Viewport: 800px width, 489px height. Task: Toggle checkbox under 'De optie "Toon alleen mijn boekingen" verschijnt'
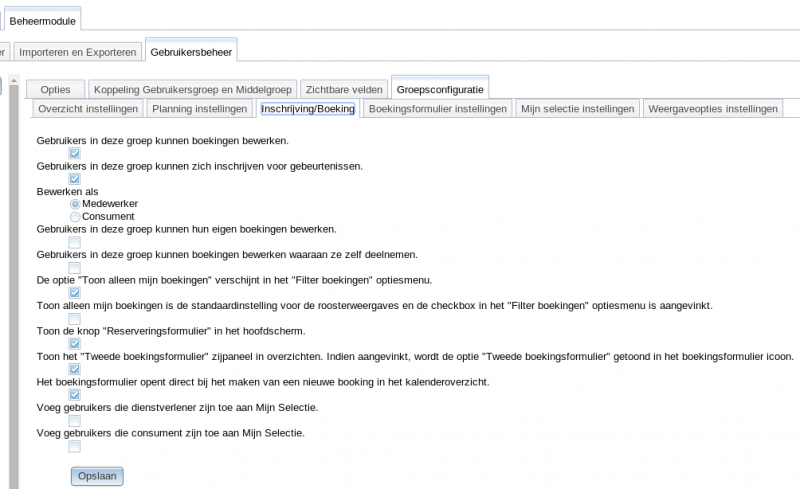[x=74, y=293]
